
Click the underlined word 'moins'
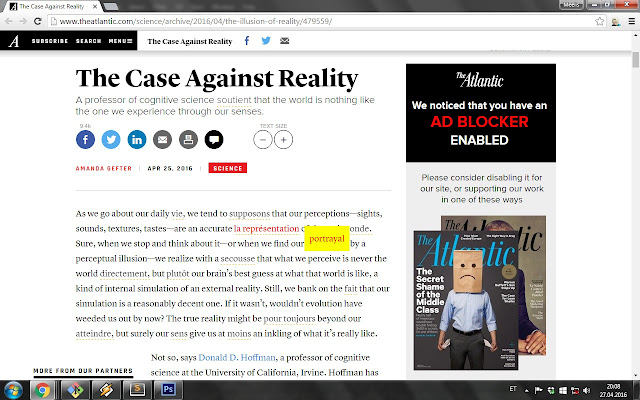pyautogui.click(x=239, y=333)
